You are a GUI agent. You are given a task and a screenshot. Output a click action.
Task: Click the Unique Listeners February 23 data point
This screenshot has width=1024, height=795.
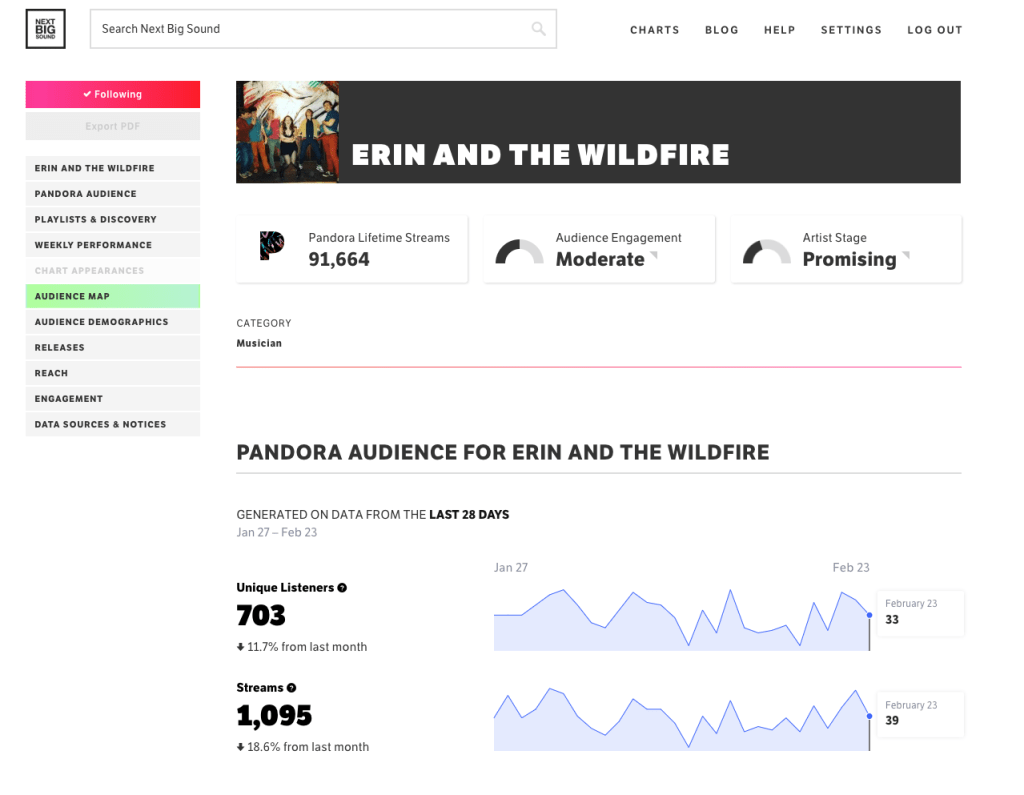(869, 615)
